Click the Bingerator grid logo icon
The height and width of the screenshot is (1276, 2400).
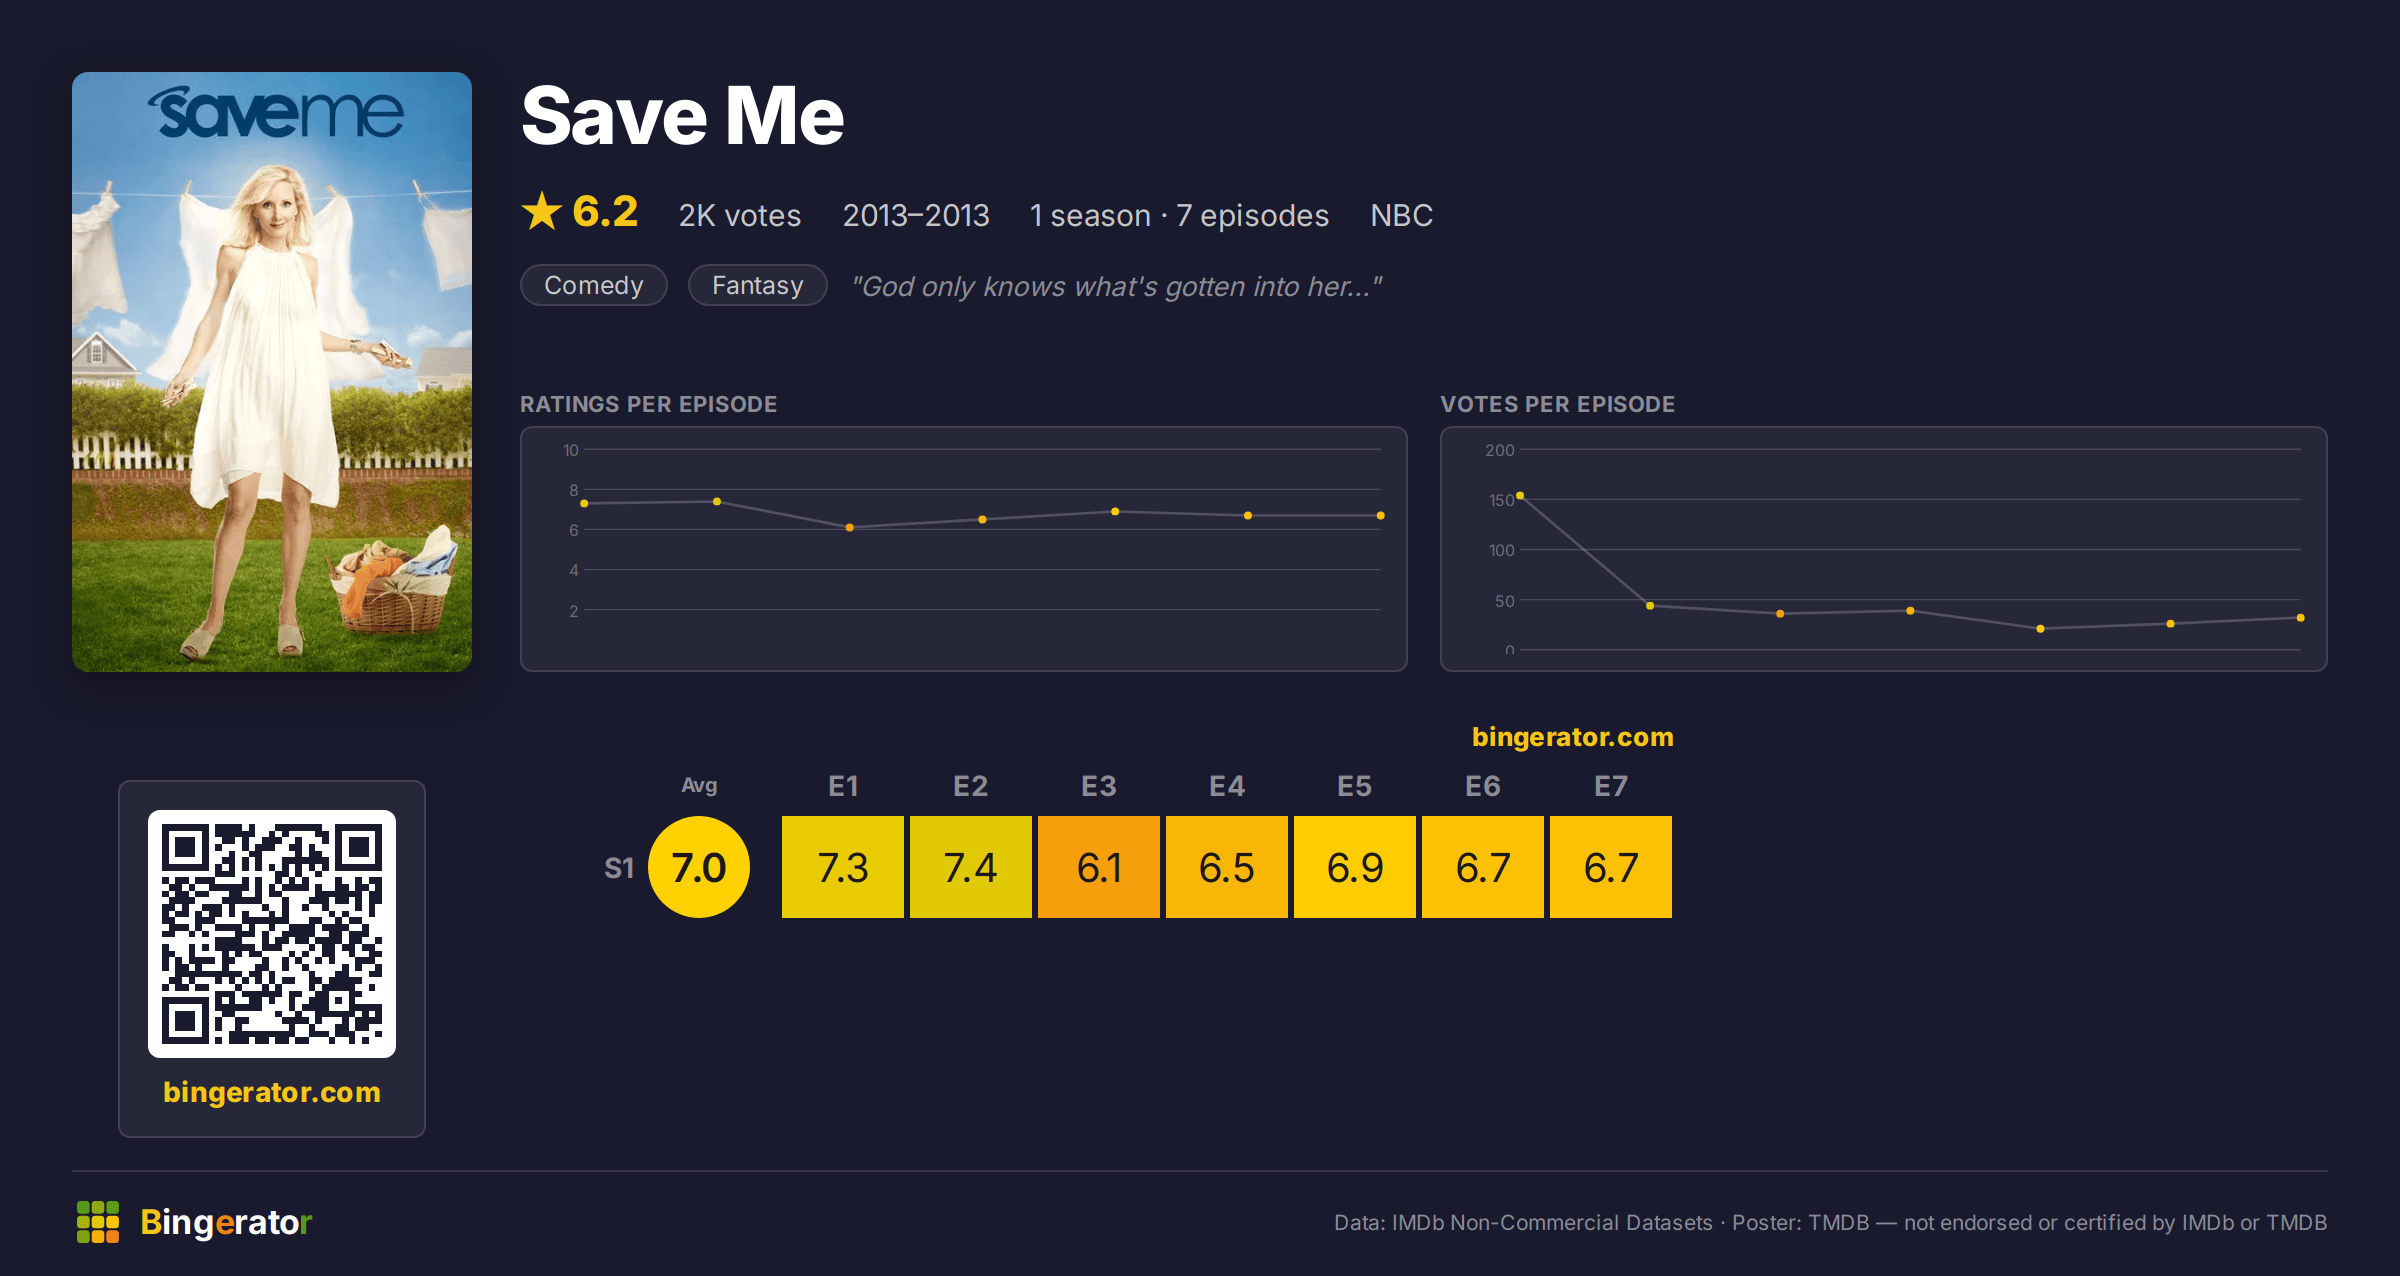click(x=98, y=1222)
